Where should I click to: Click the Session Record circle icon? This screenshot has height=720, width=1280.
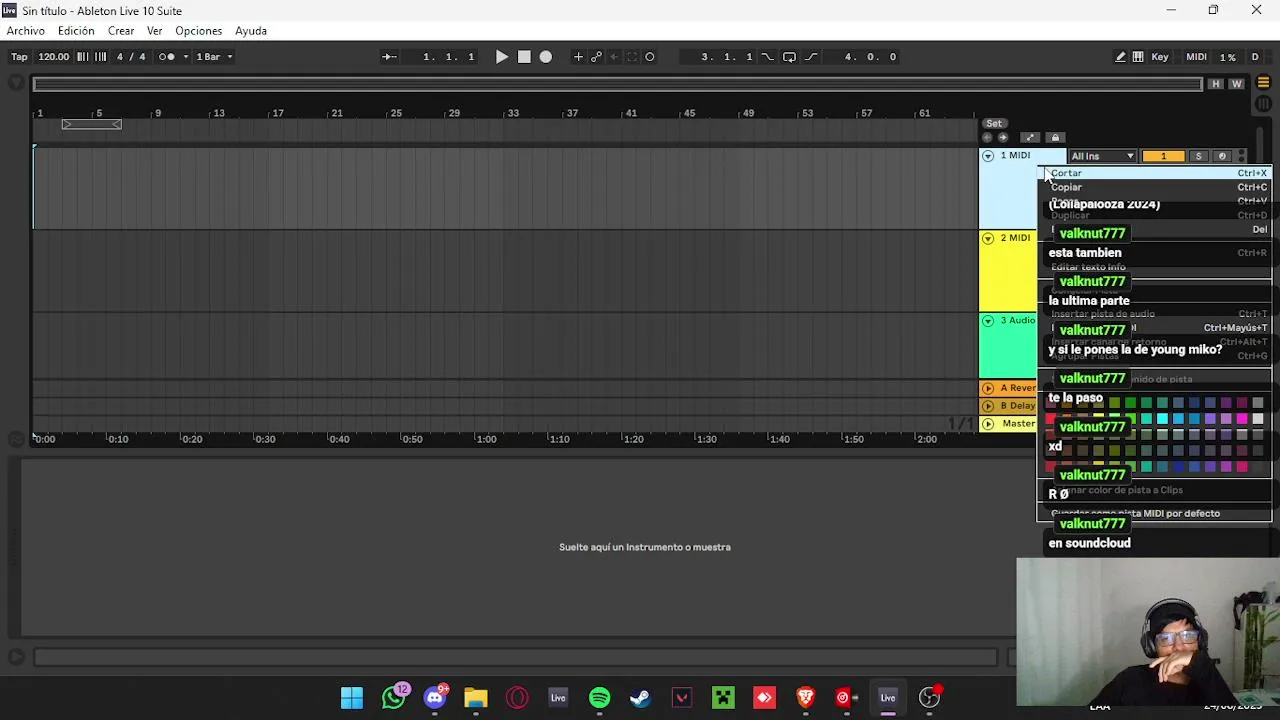tap(650, 57)
